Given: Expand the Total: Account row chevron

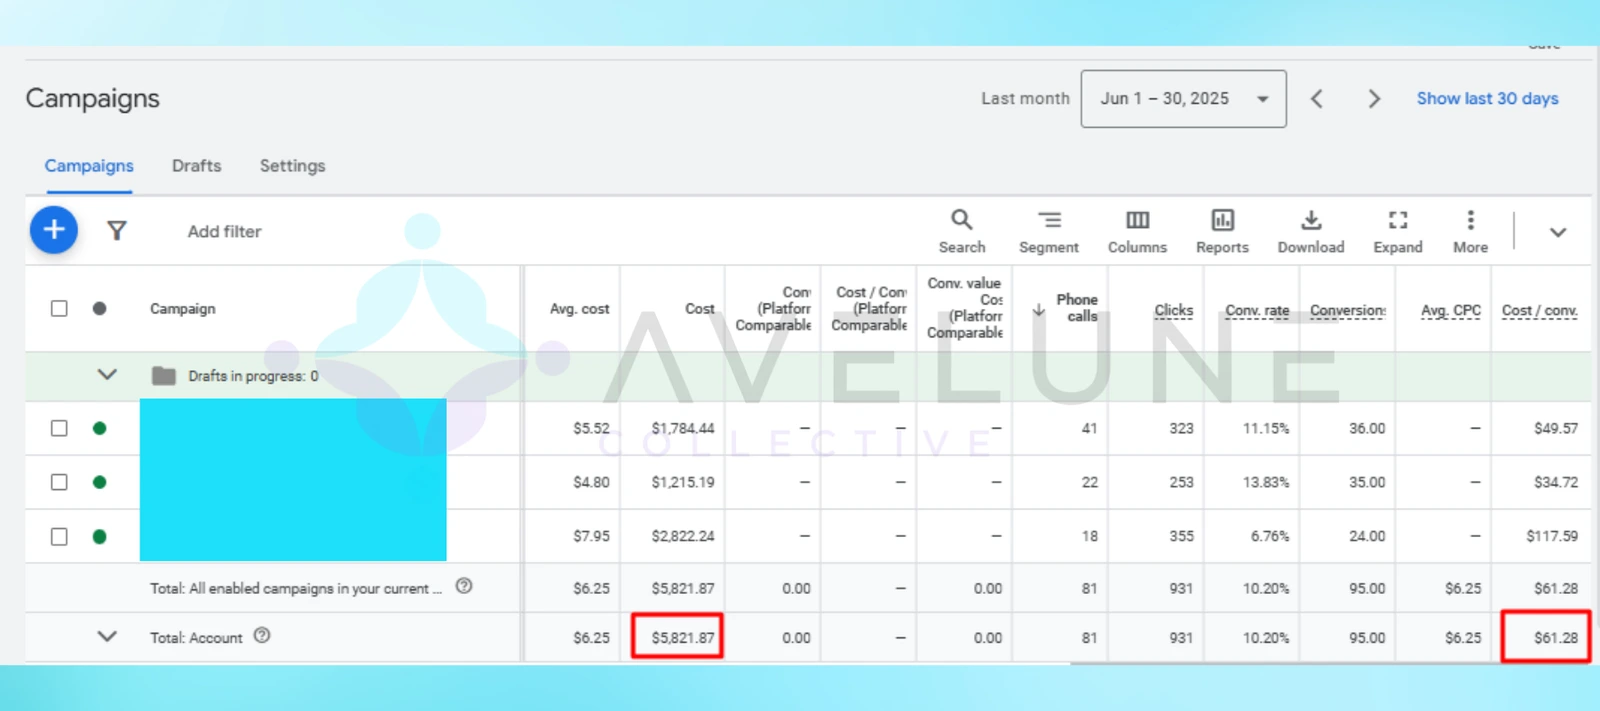Looking at the screenshot, I should (x=107, y=636).
